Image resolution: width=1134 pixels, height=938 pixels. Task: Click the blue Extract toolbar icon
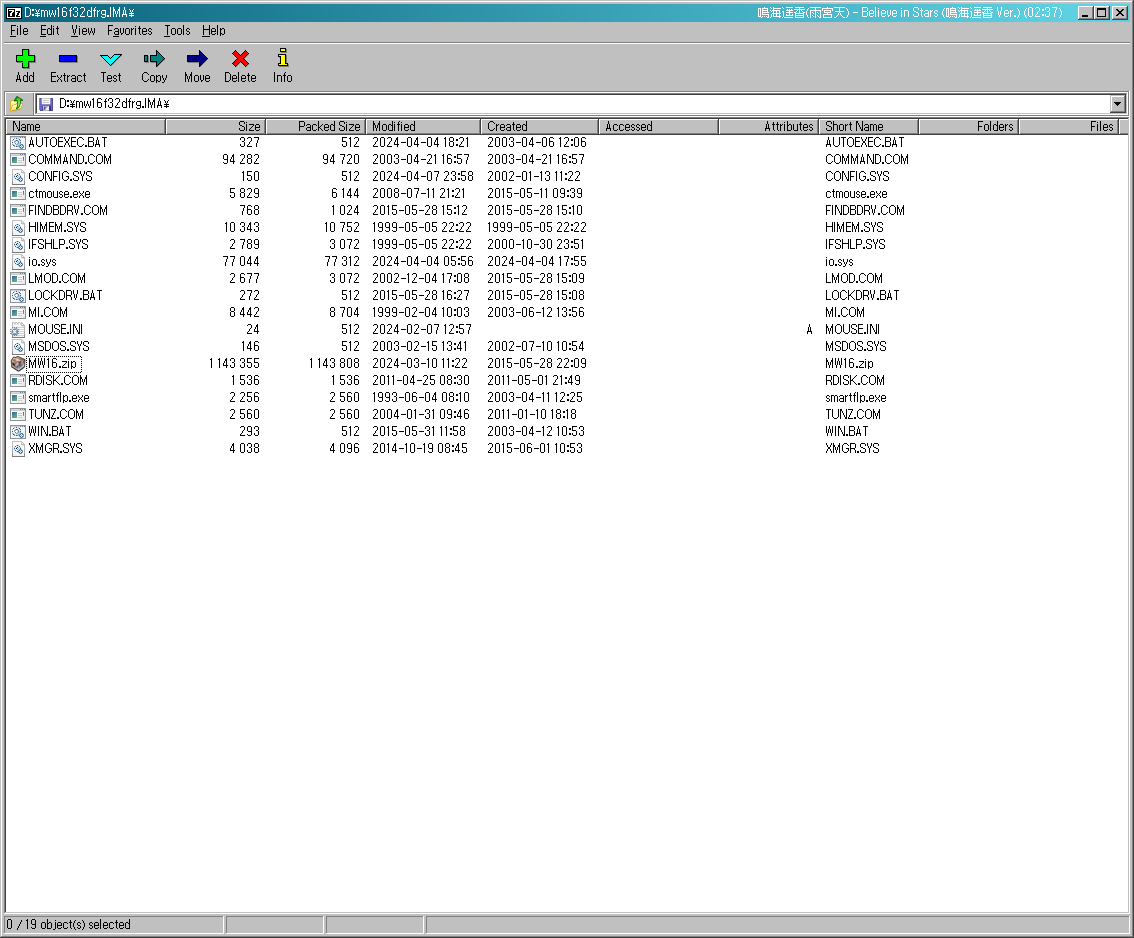tap(68, 60)
